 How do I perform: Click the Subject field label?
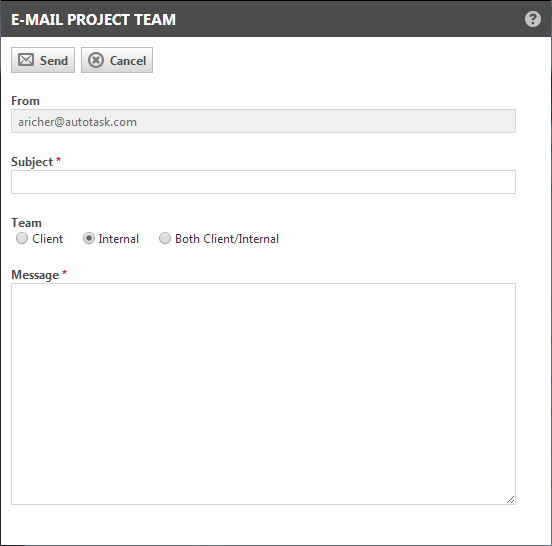point(32,162)
